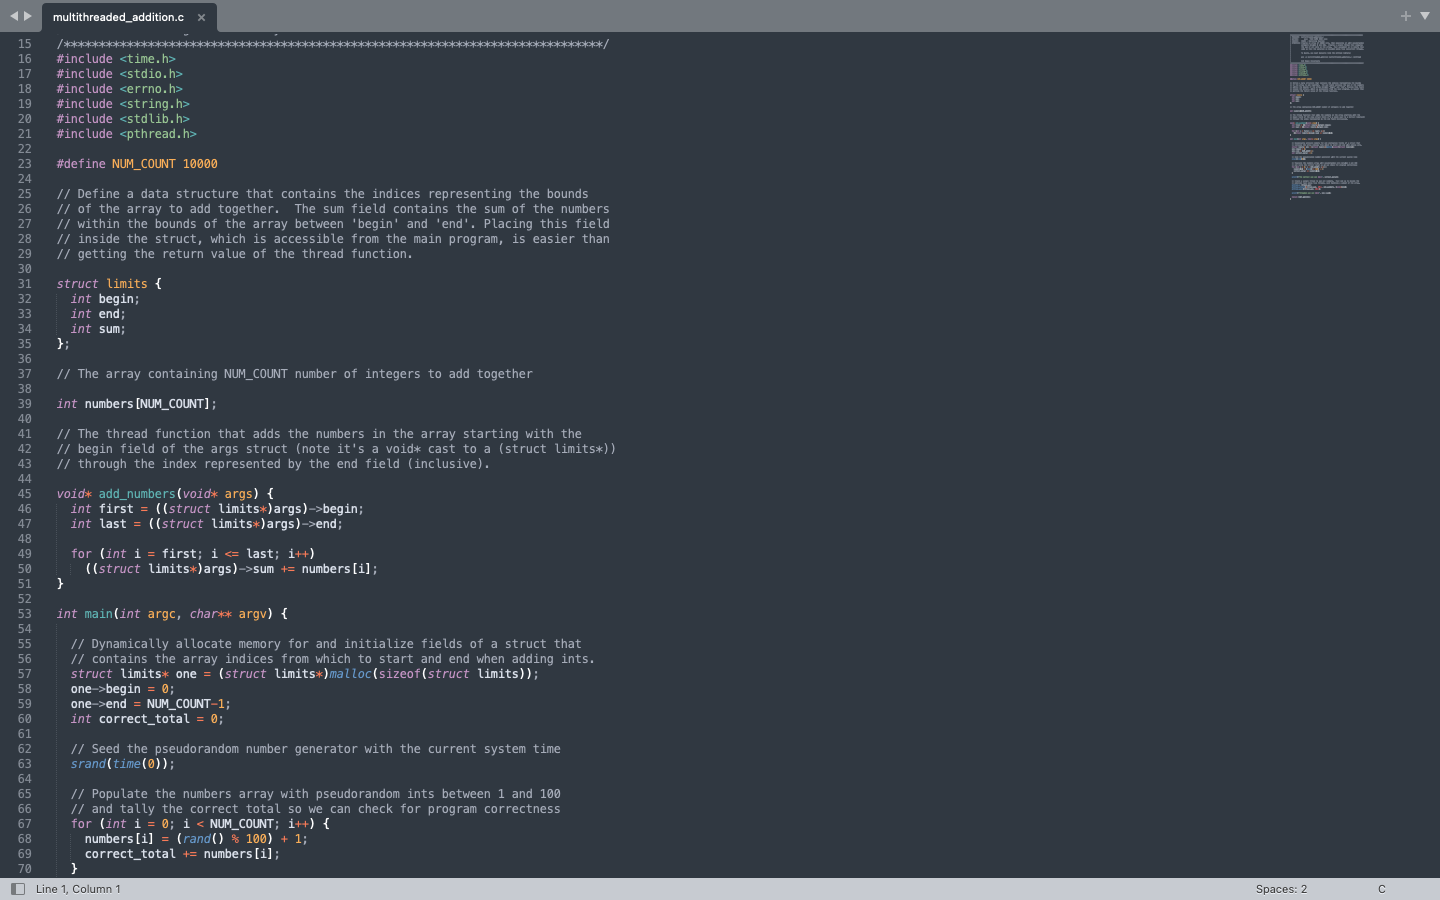
Task: Click the struct limits declaration
Action: click(110, 283)
